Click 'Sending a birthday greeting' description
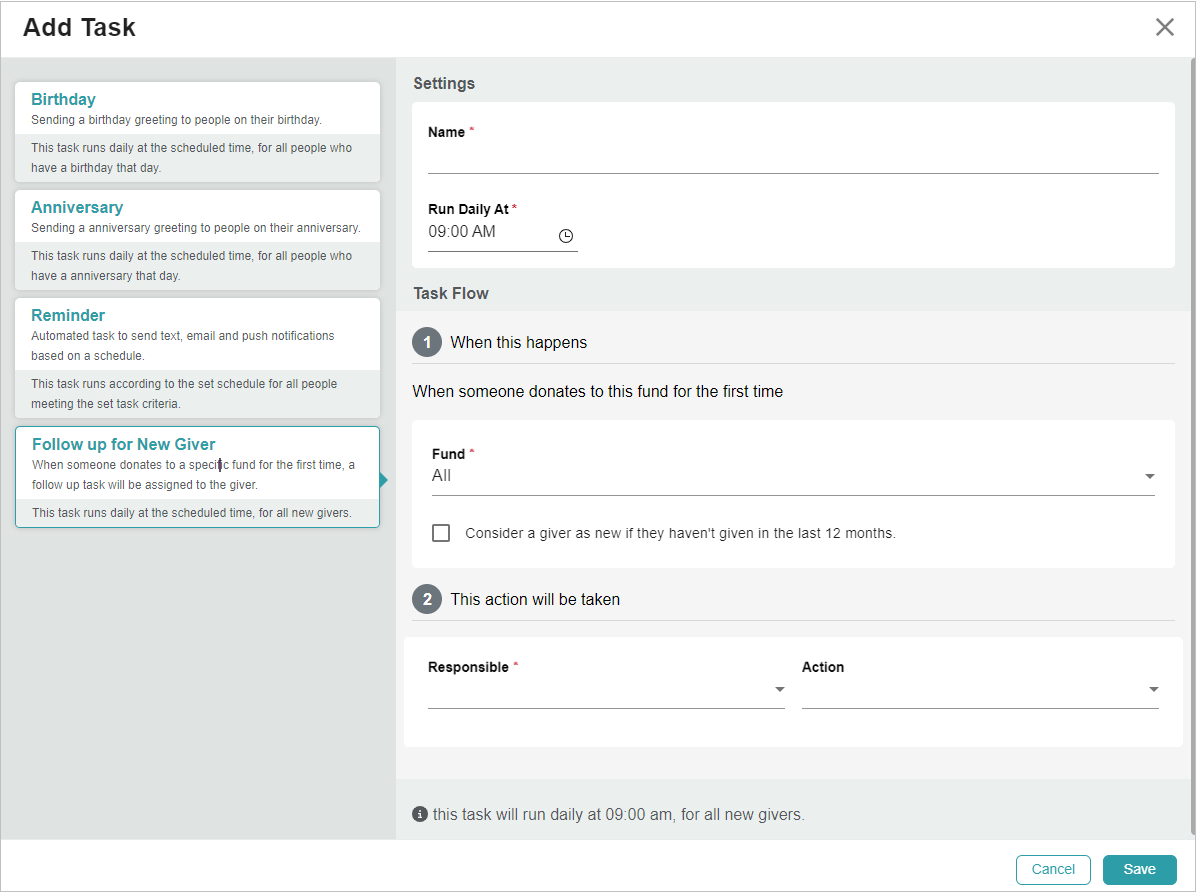Viewport: 1196px width, 892px height. pyautogui.click(x=176, y=120)
